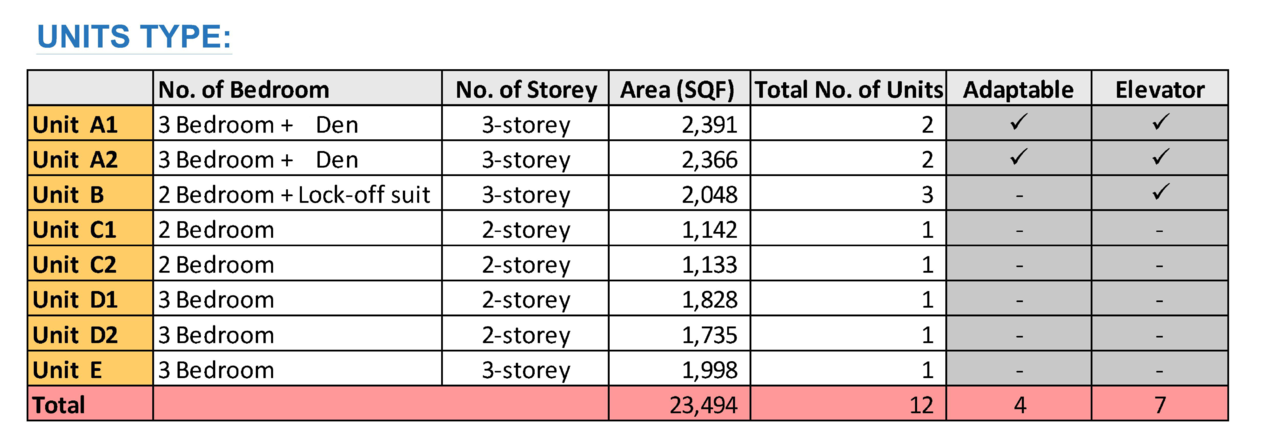Select the Area (SQF) column header
Viewport: 1280px width, 444px height.
coord(679,89)
